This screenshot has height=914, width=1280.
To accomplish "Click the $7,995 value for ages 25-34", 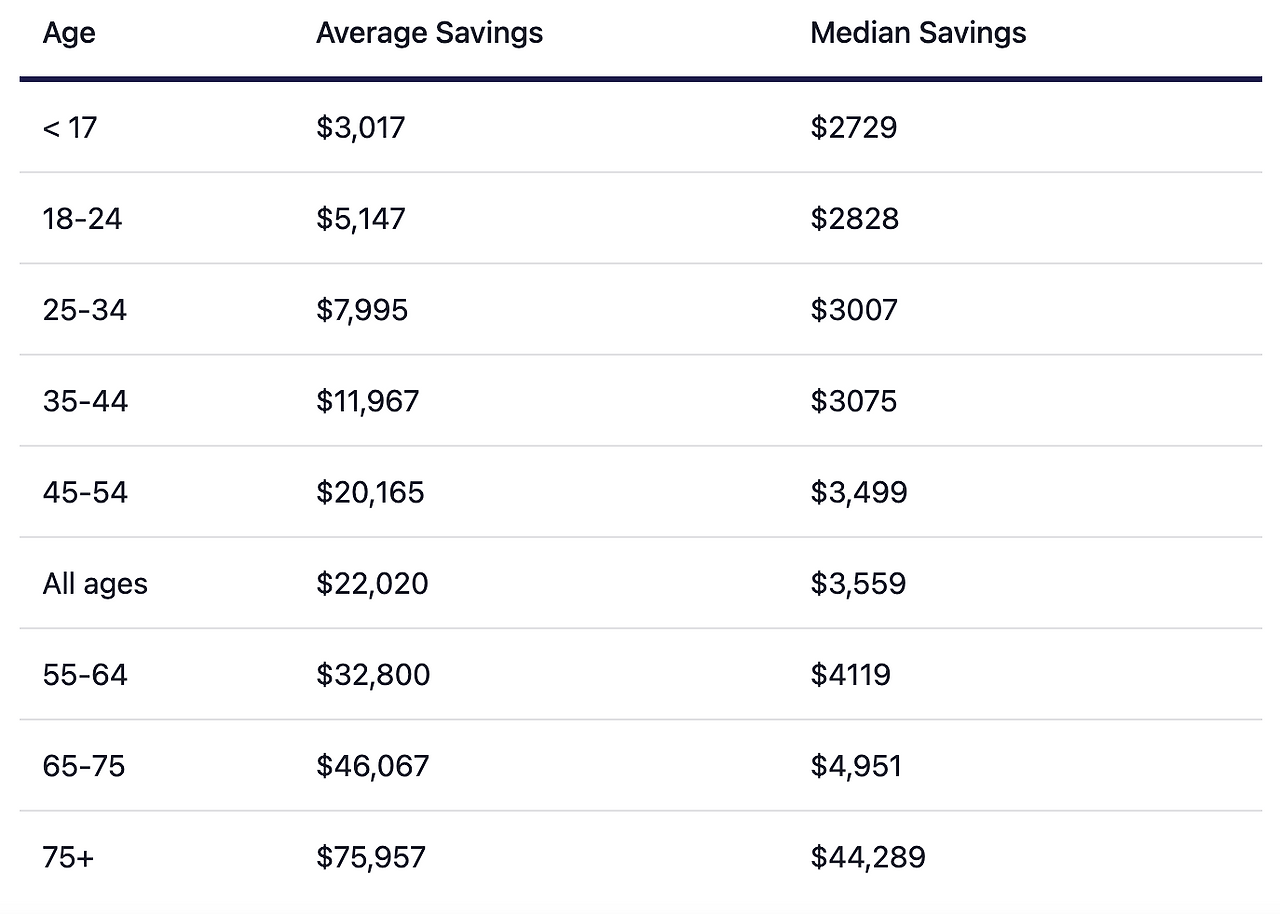I will tap(362, 310).
